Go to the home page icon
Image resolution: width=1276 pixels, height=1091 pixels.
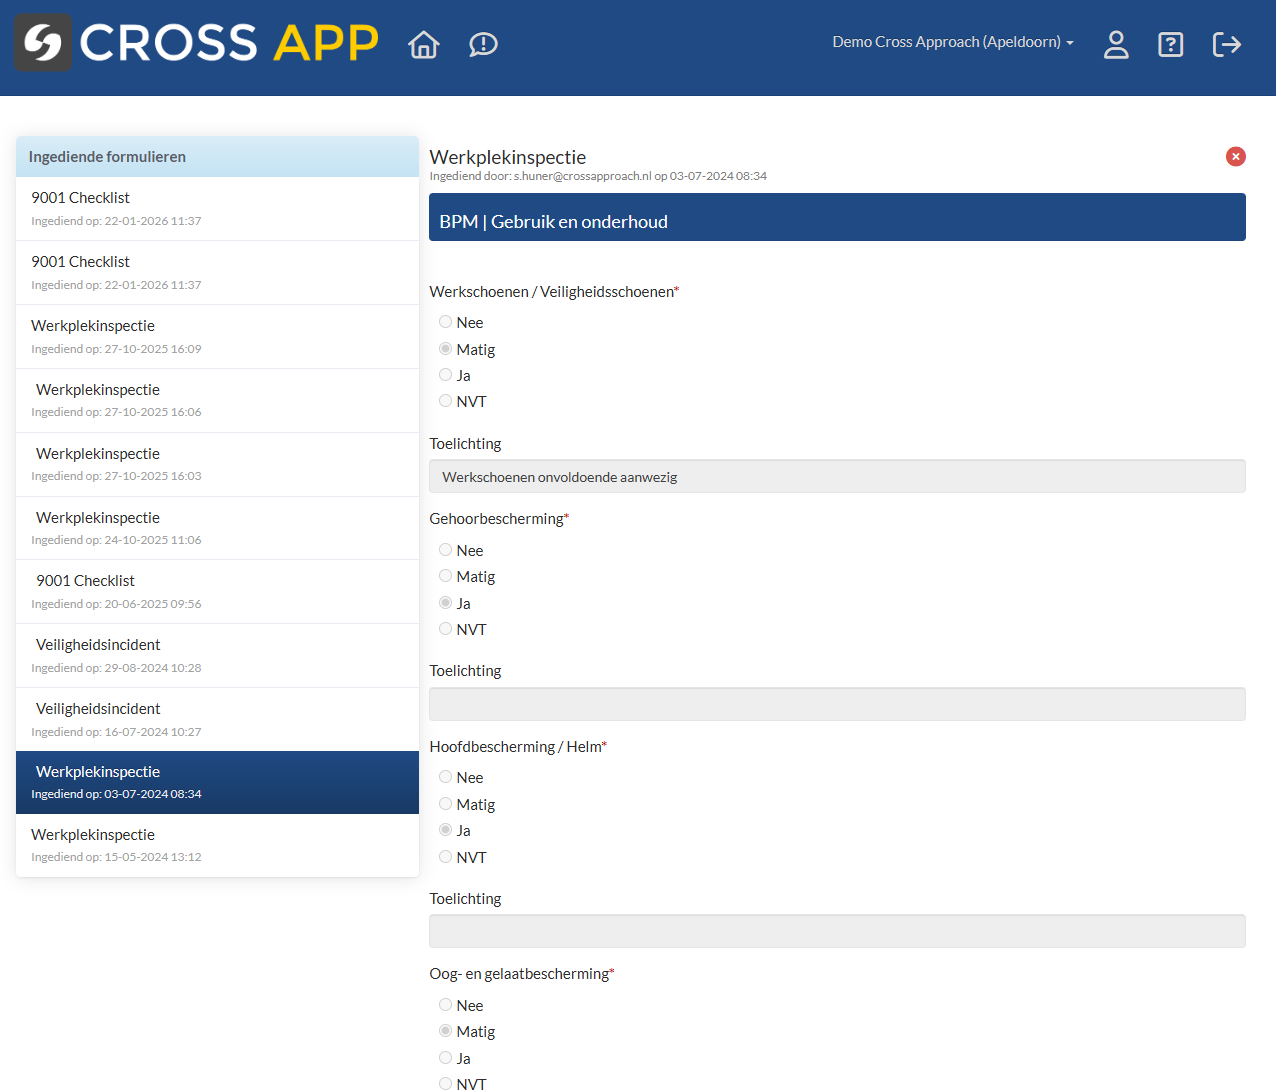[x=424, y=44]
